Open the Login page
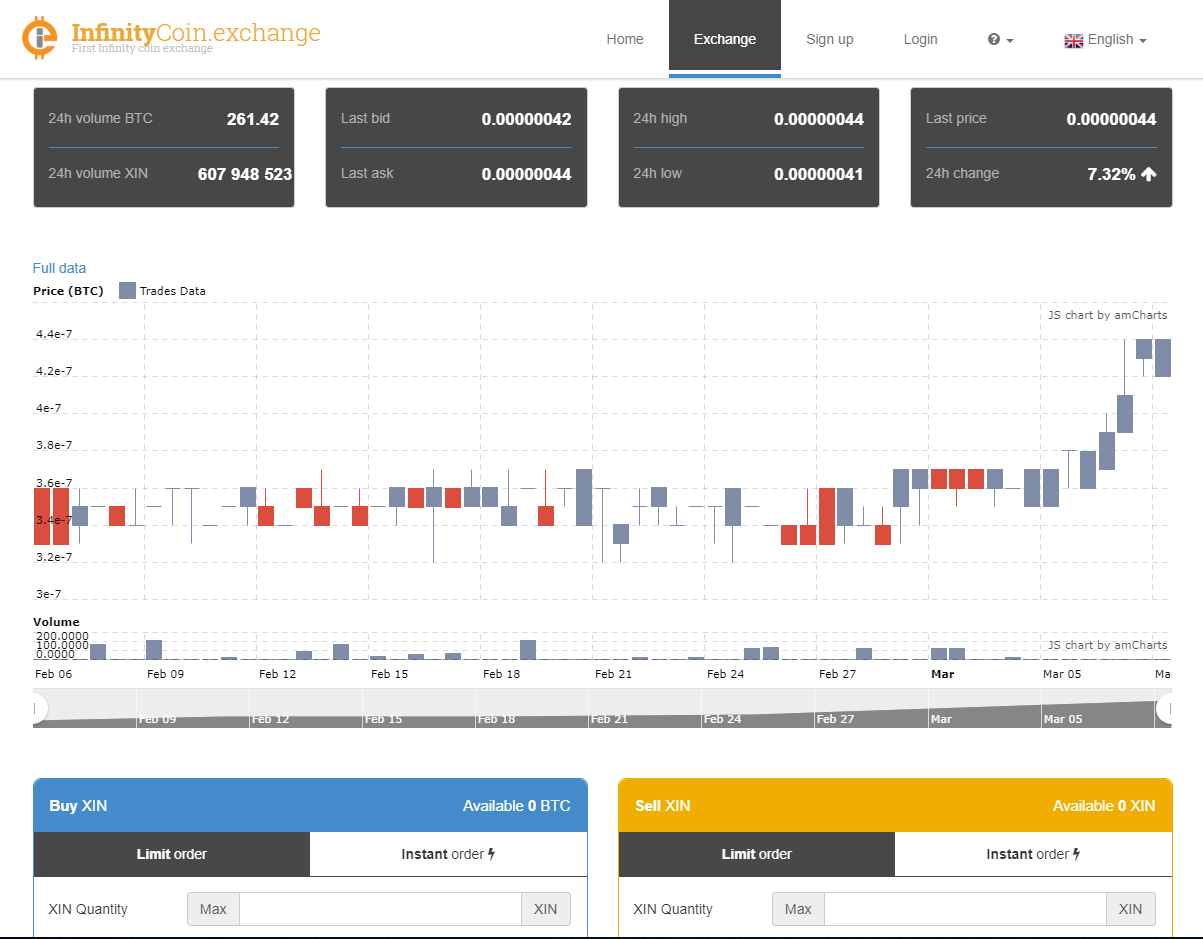This screenshot has height=939, width=1203. tap(920, 39)
